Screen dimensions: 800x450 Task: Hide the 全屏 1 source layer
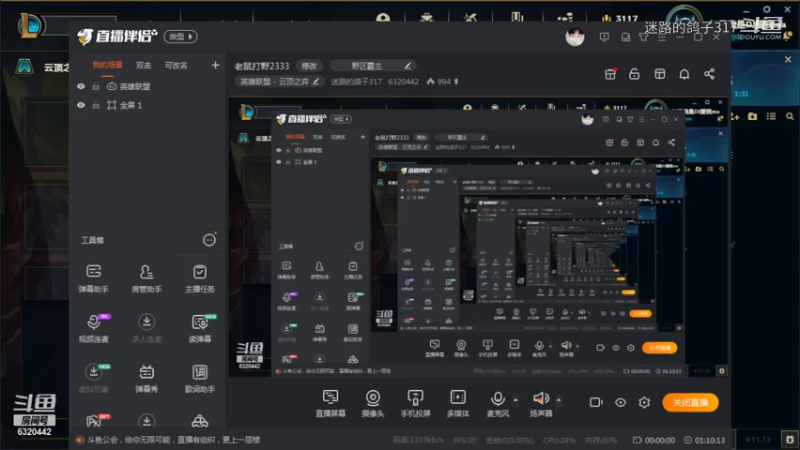(81, 105)
